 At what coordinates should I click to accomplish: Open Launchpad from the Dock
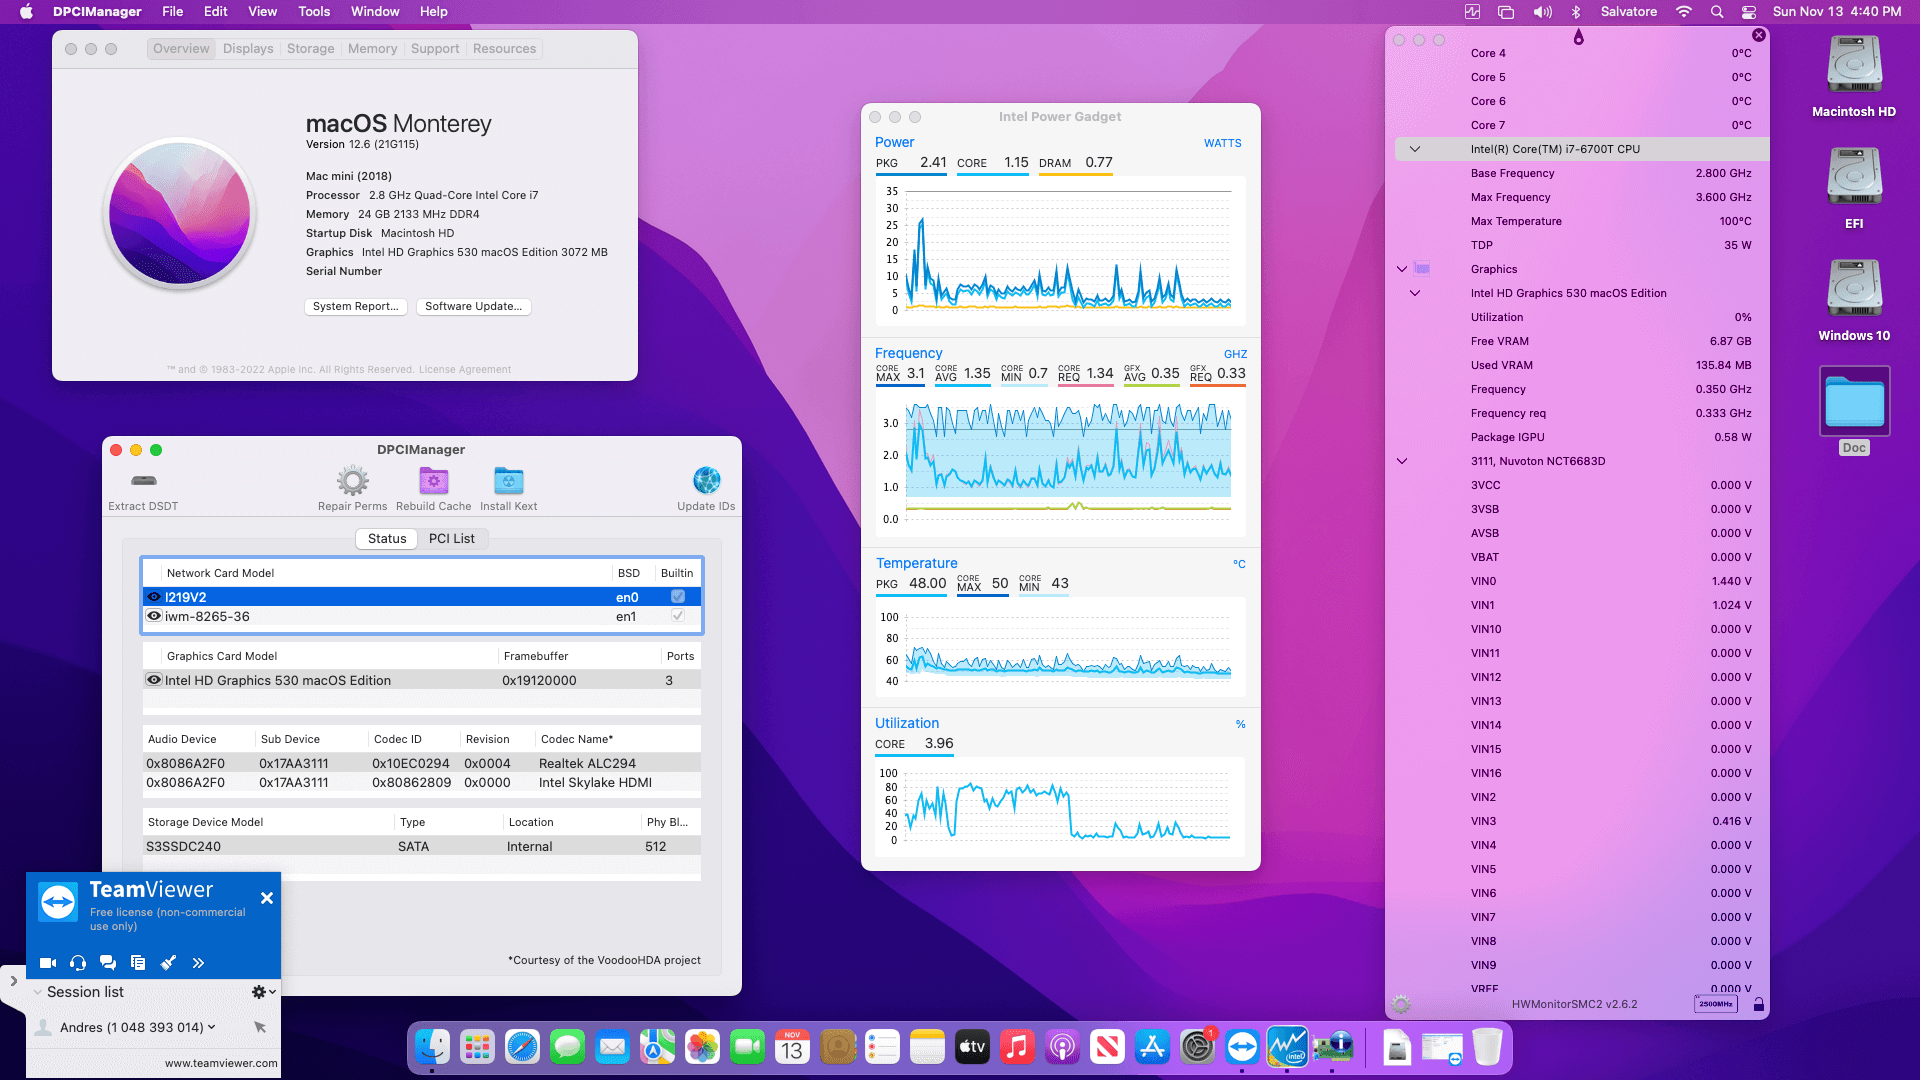(x=477, y=1047)
